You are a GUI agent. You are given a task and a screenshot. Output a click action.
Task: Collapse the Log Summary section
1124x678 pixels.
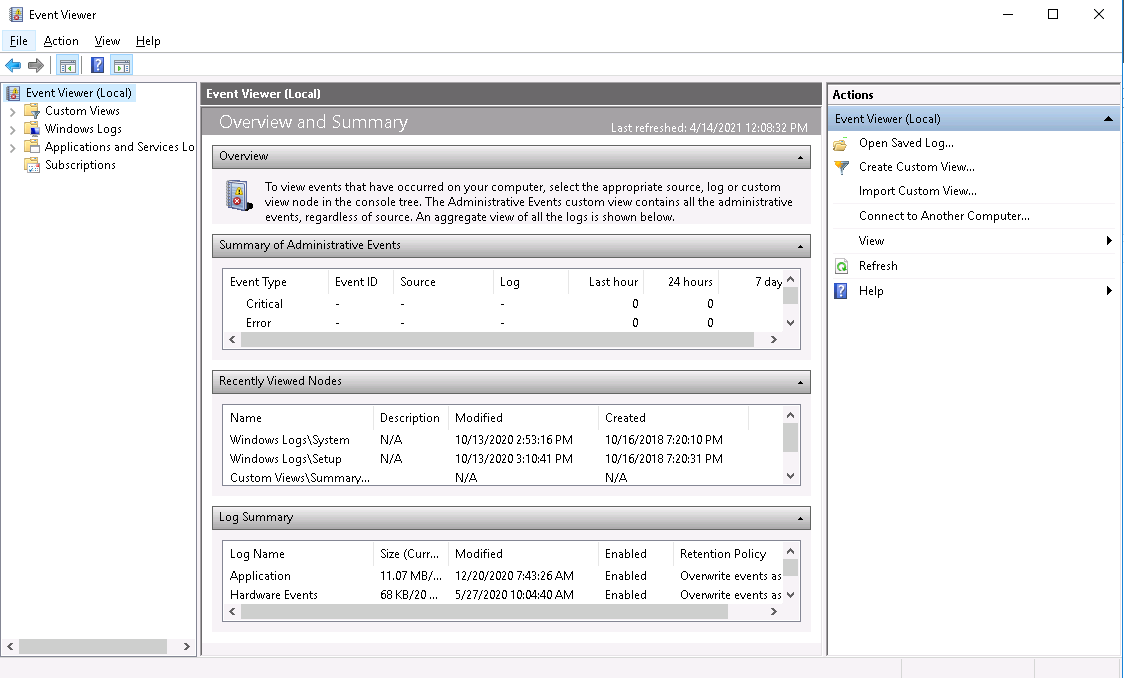(800, 518)
